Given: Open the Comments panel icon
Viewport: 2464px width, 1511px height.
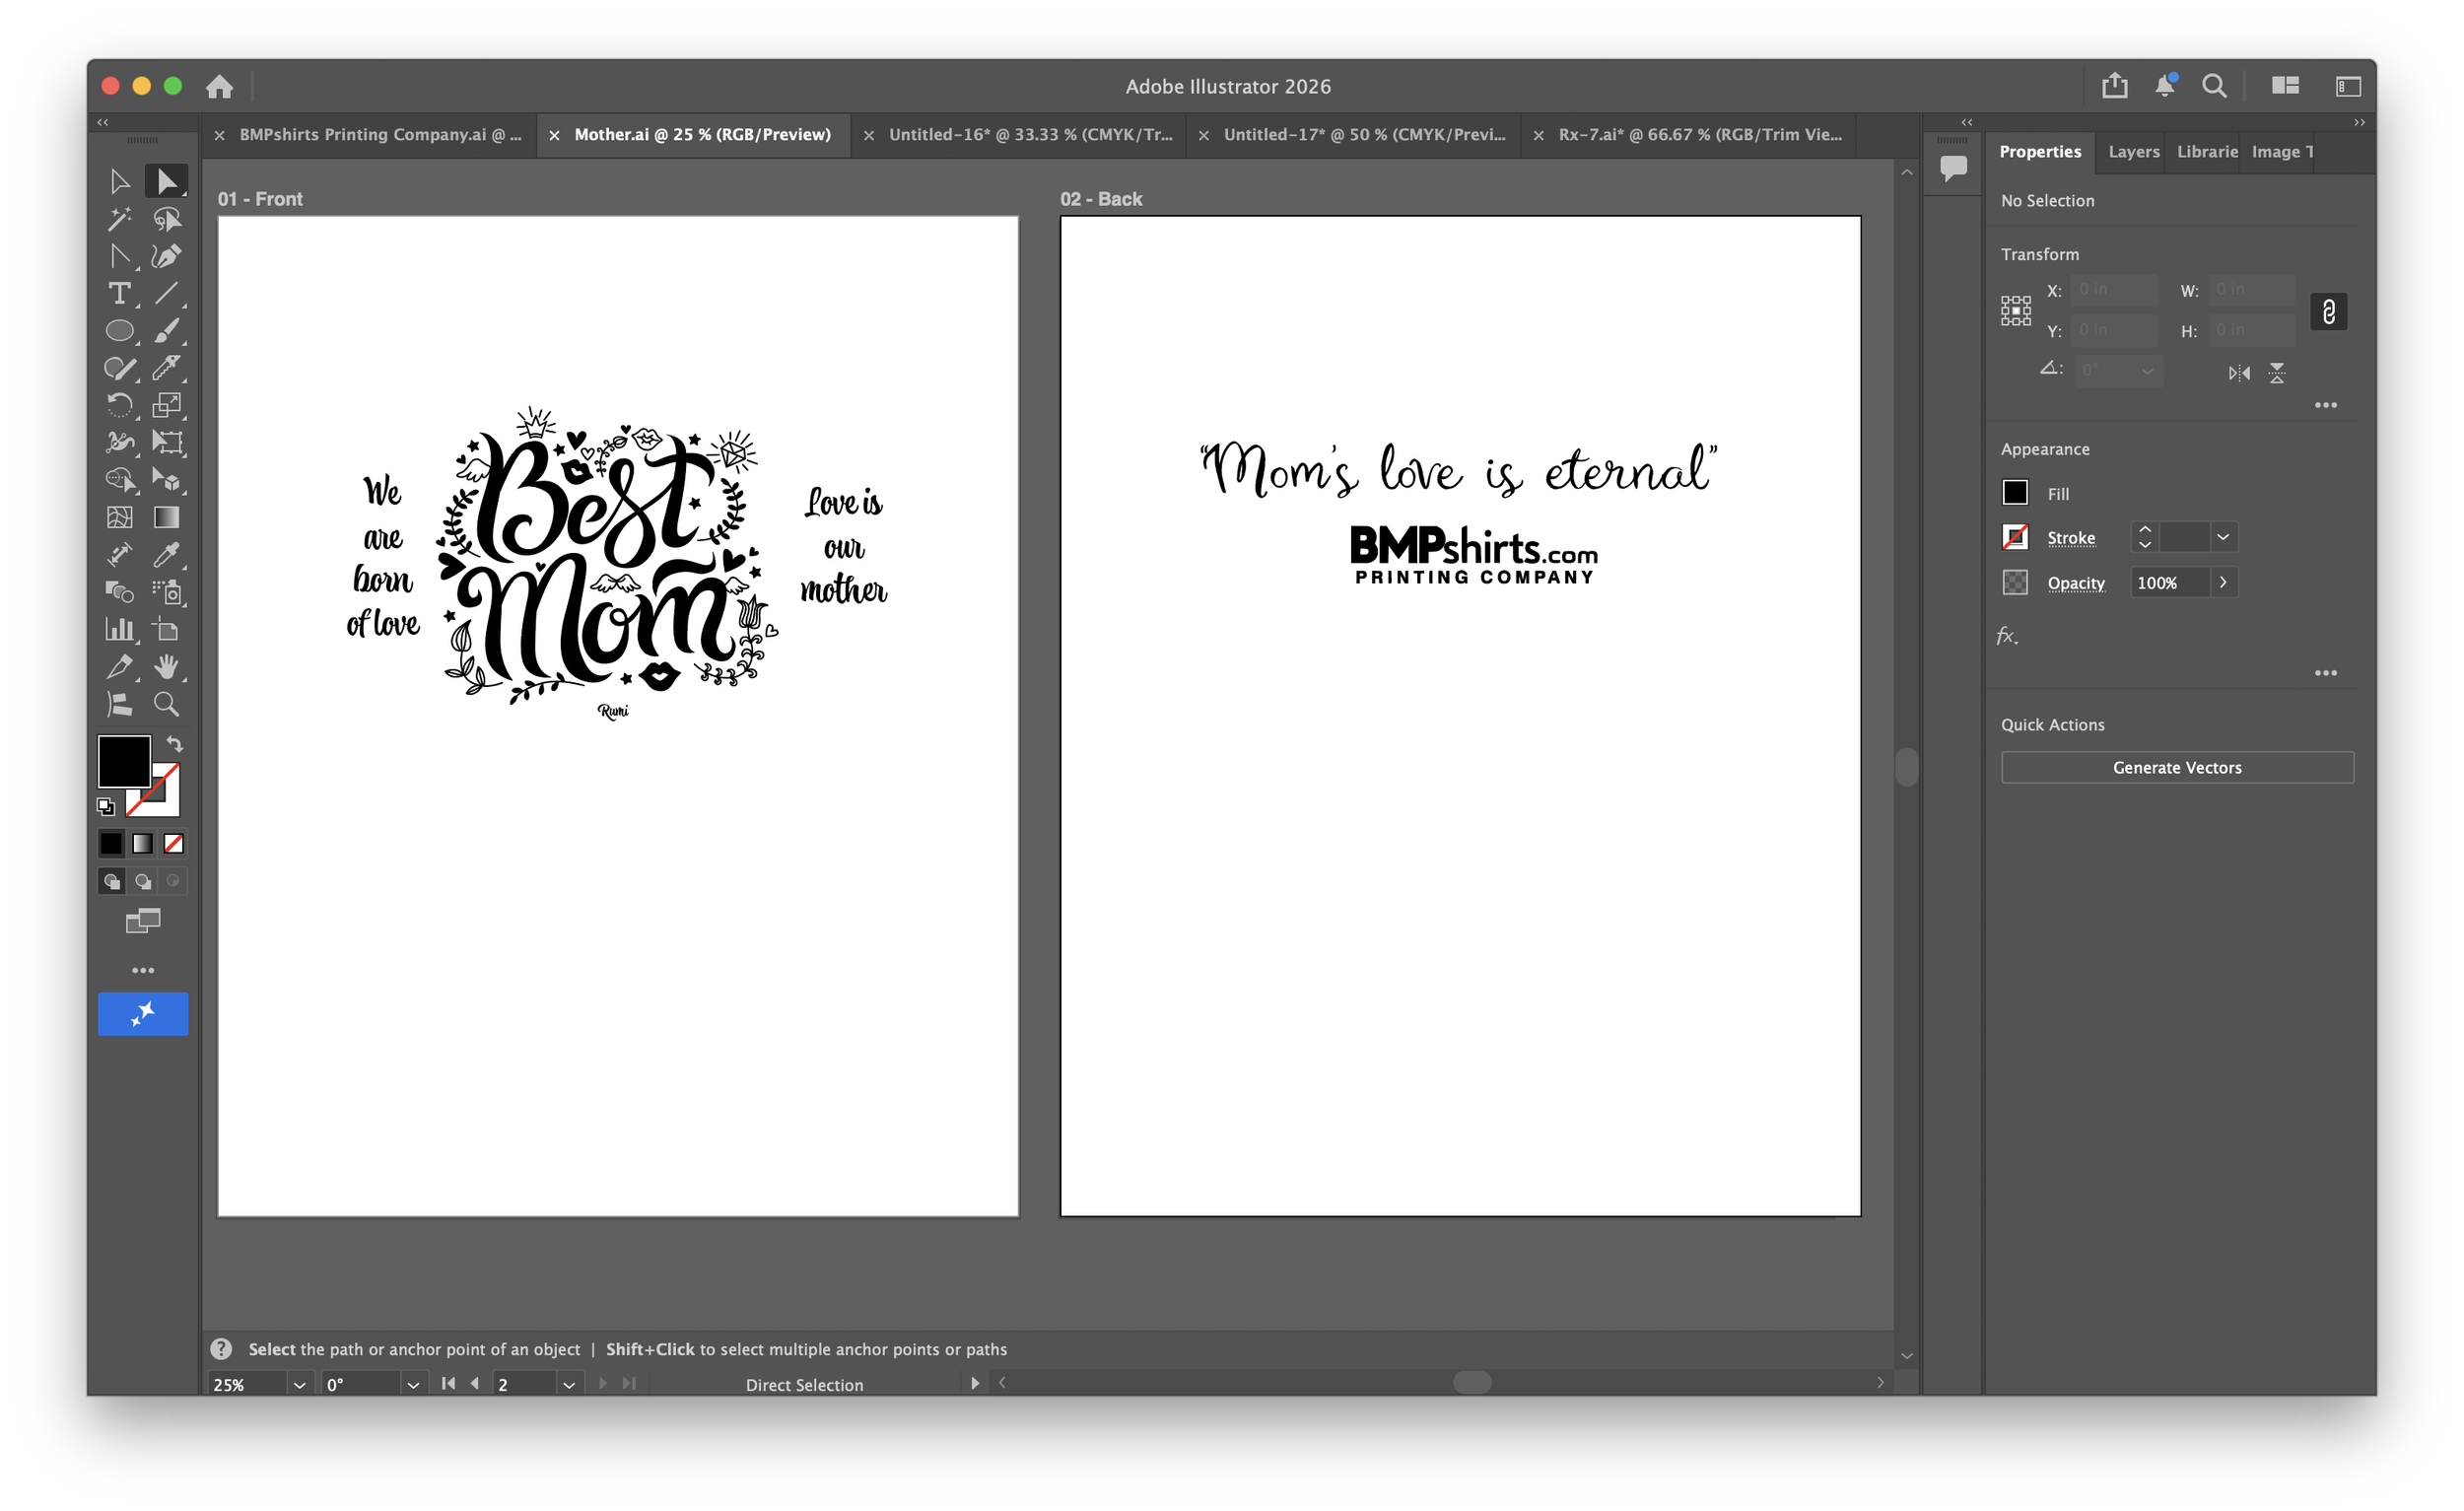Looking at the screenshot, I should (1953, 167).
